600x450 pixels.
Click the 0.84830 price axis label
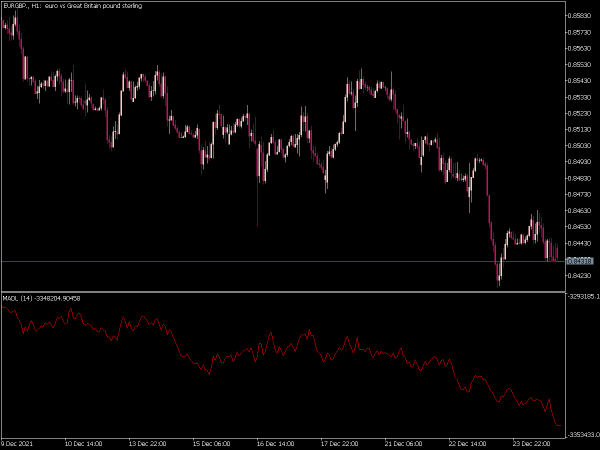tap(580, 178)
